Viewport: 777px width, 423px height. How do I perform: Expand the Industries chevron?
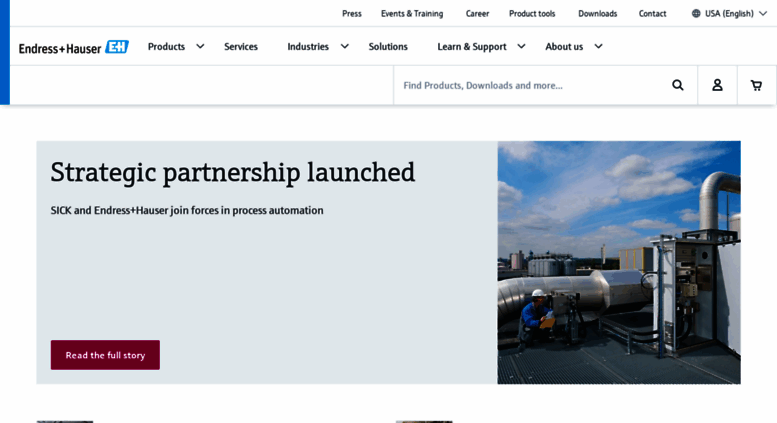[x=344, y=47]
